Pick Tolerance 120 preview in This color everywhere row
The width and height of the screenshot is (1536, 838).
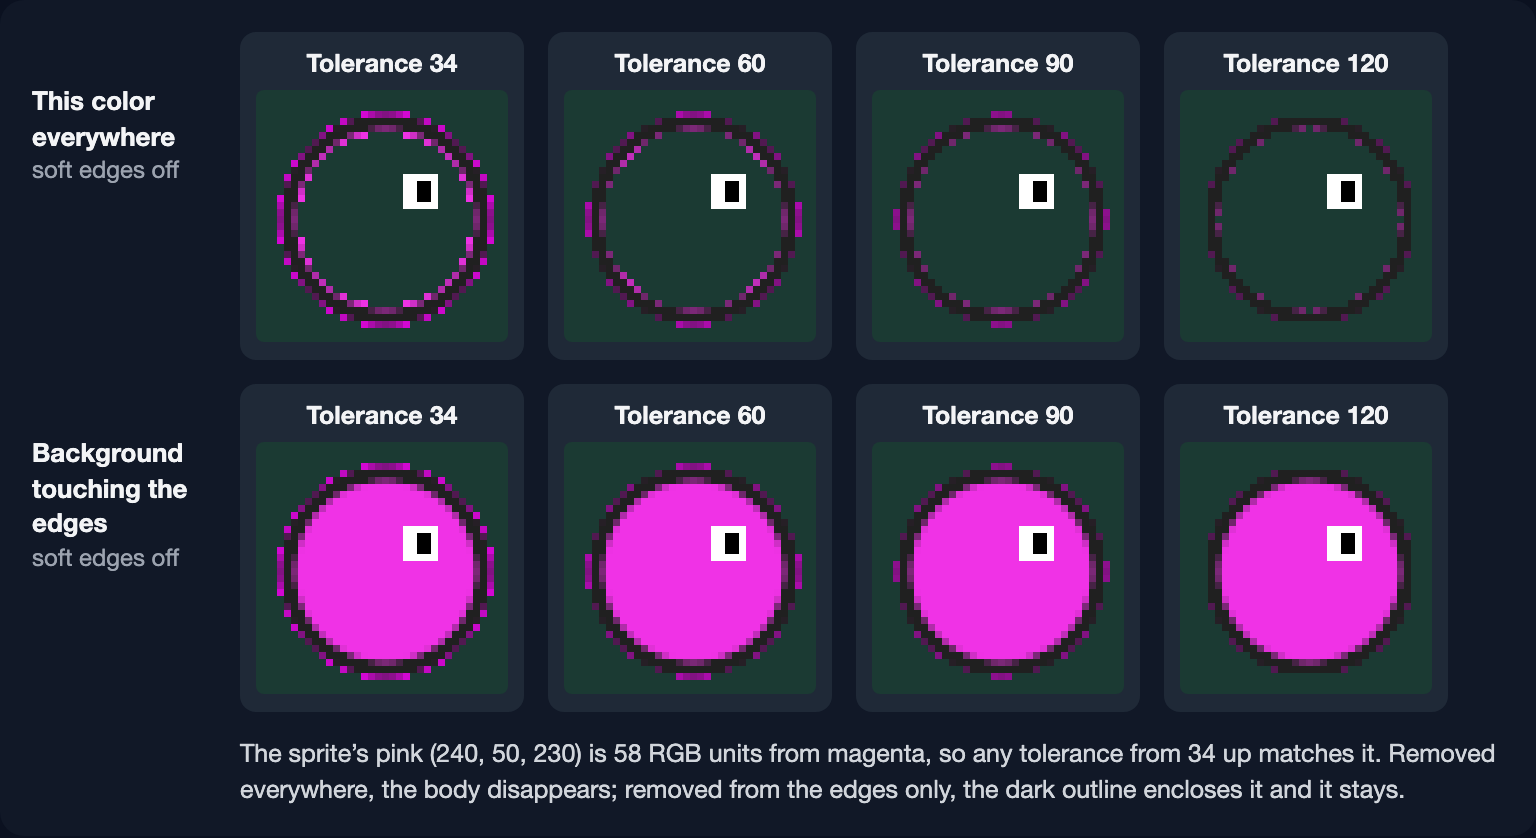[1306, 216]
